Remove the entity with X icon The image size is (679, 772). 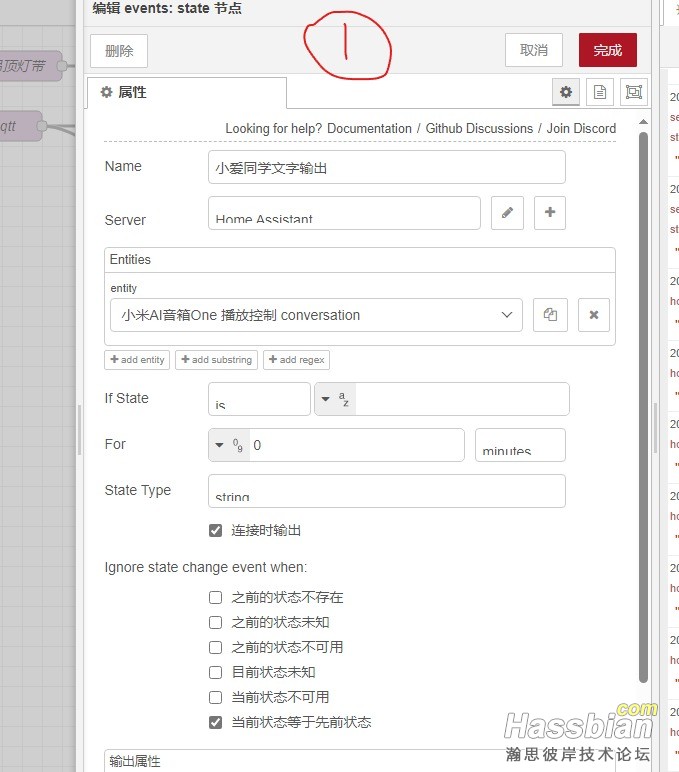[x=594, y=315]
